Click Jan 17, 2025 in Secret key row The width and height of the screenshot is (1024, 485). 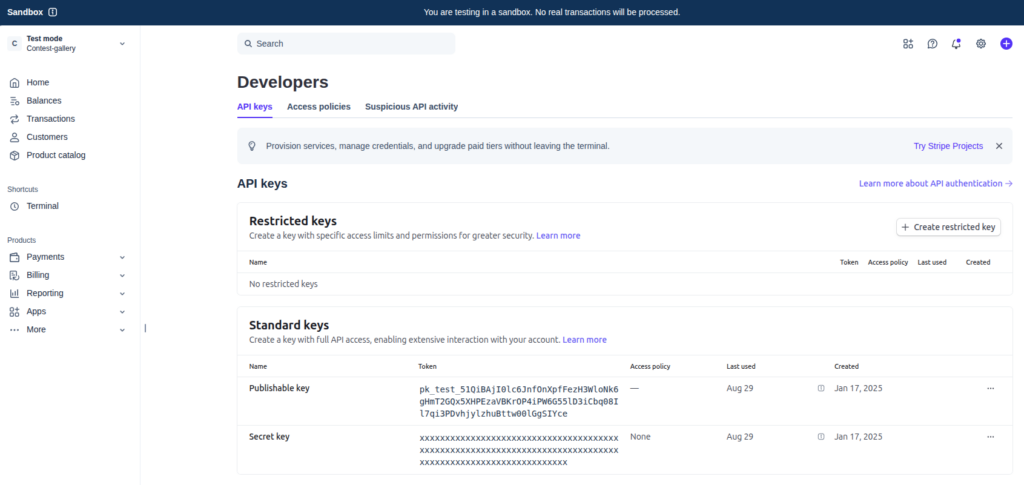click(858, 437)
